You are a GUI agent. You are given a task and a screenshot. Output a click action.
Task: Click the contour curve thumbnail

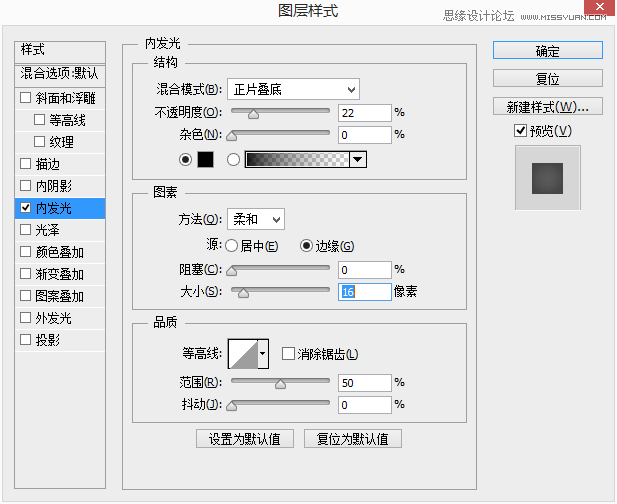coord(243,354)
